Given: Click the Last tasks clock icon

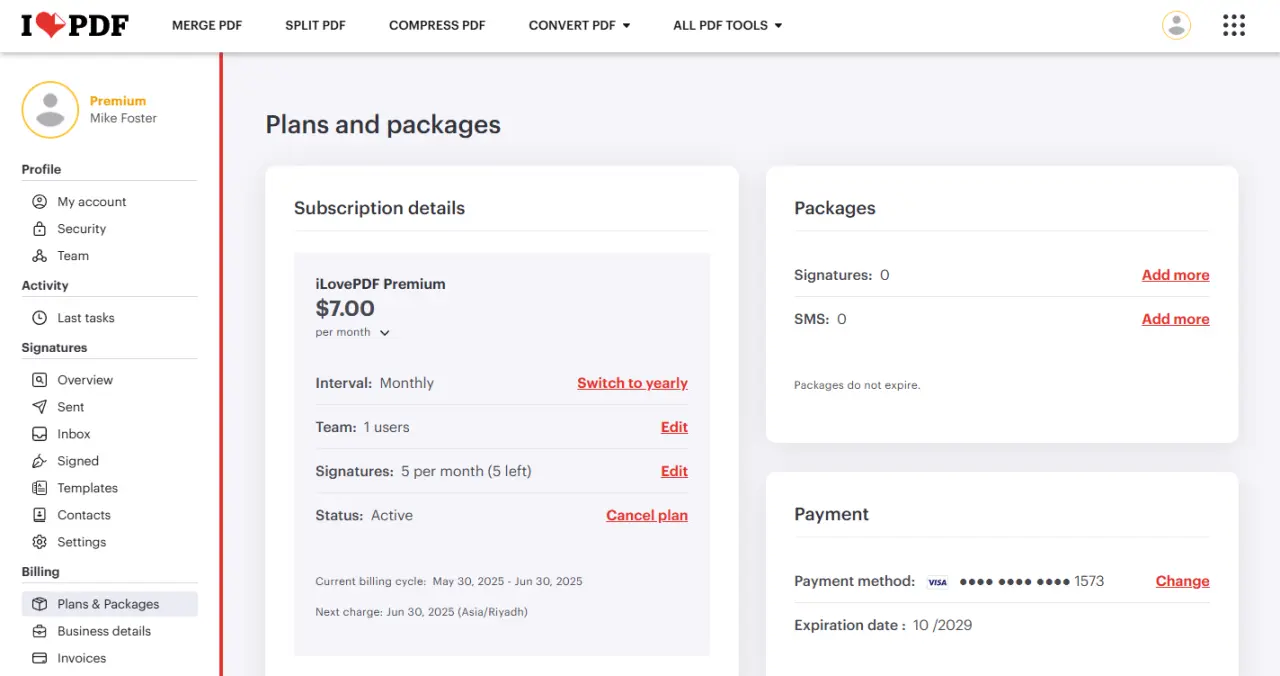Looking at the screenshot, I should 40,318.
